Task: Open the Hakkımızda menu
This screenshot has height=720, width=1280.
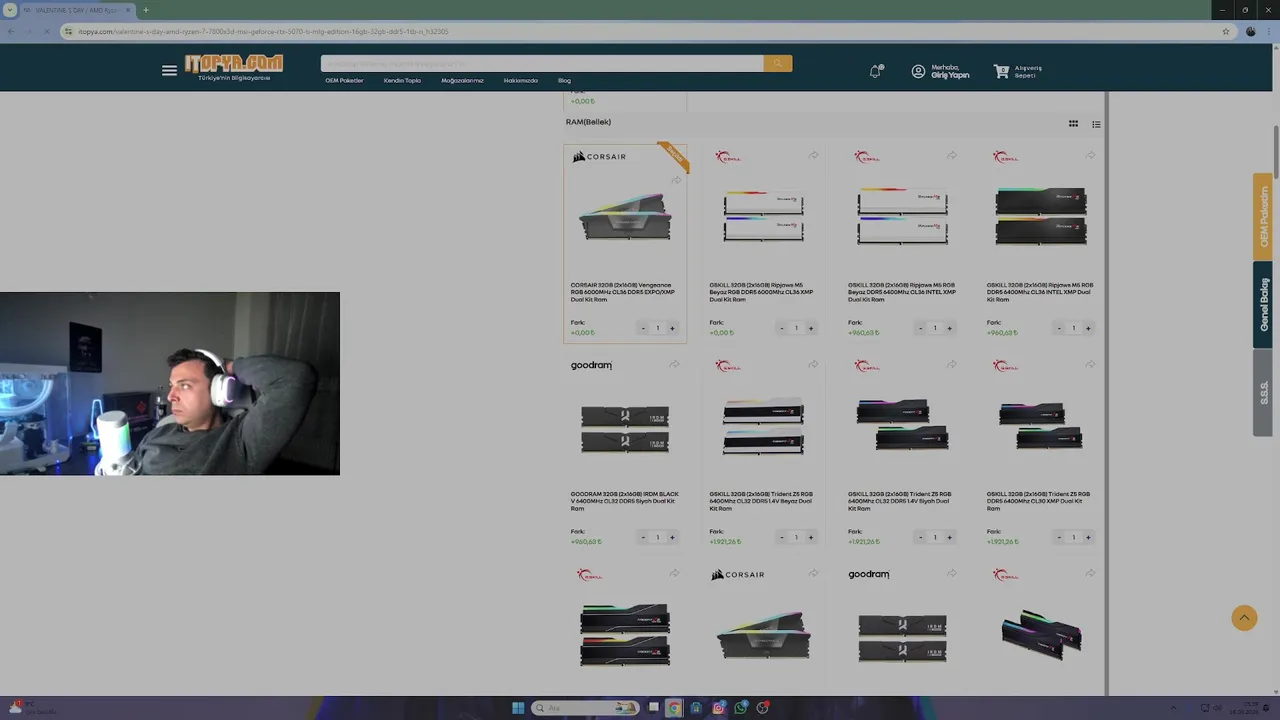Action: click(x=520, y=80)
